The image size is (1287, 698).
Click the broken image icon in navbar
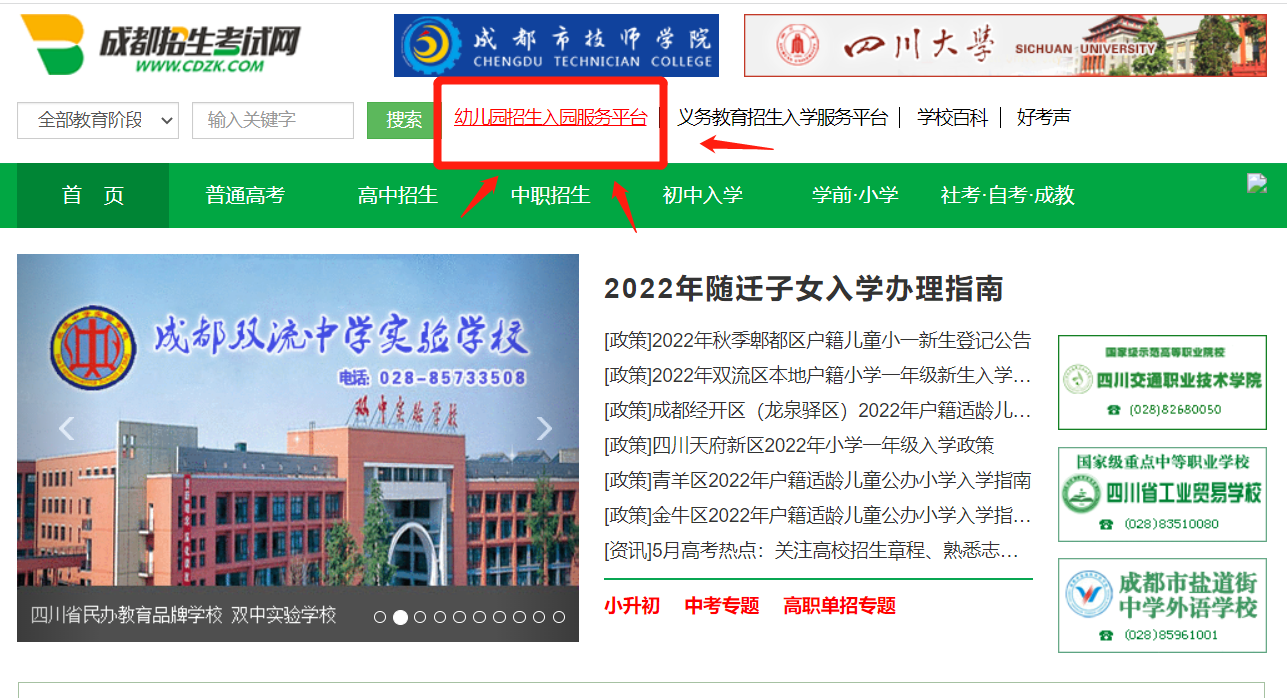coord(1257,183)
